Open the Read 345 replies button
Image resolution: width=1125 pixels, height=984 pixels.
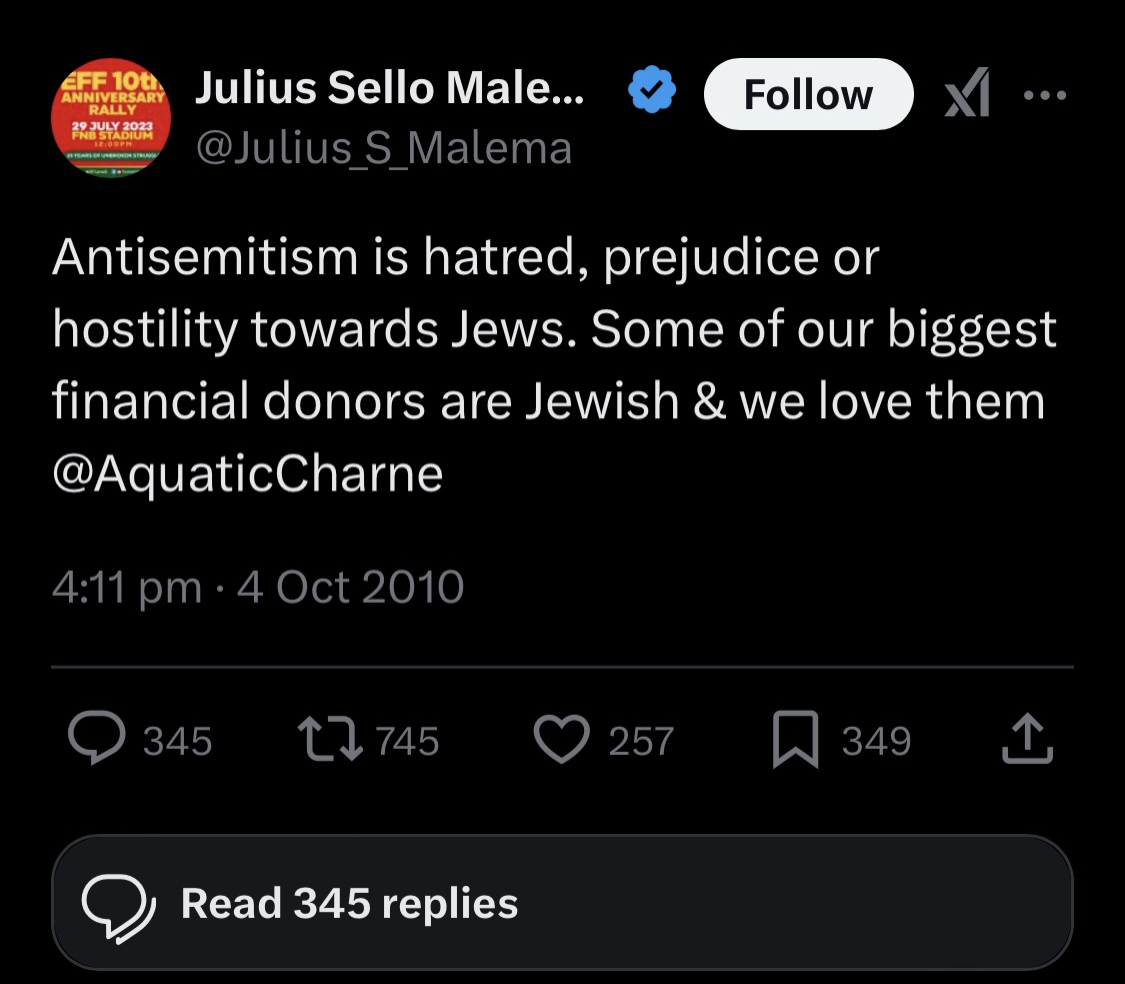pos(561,903)
